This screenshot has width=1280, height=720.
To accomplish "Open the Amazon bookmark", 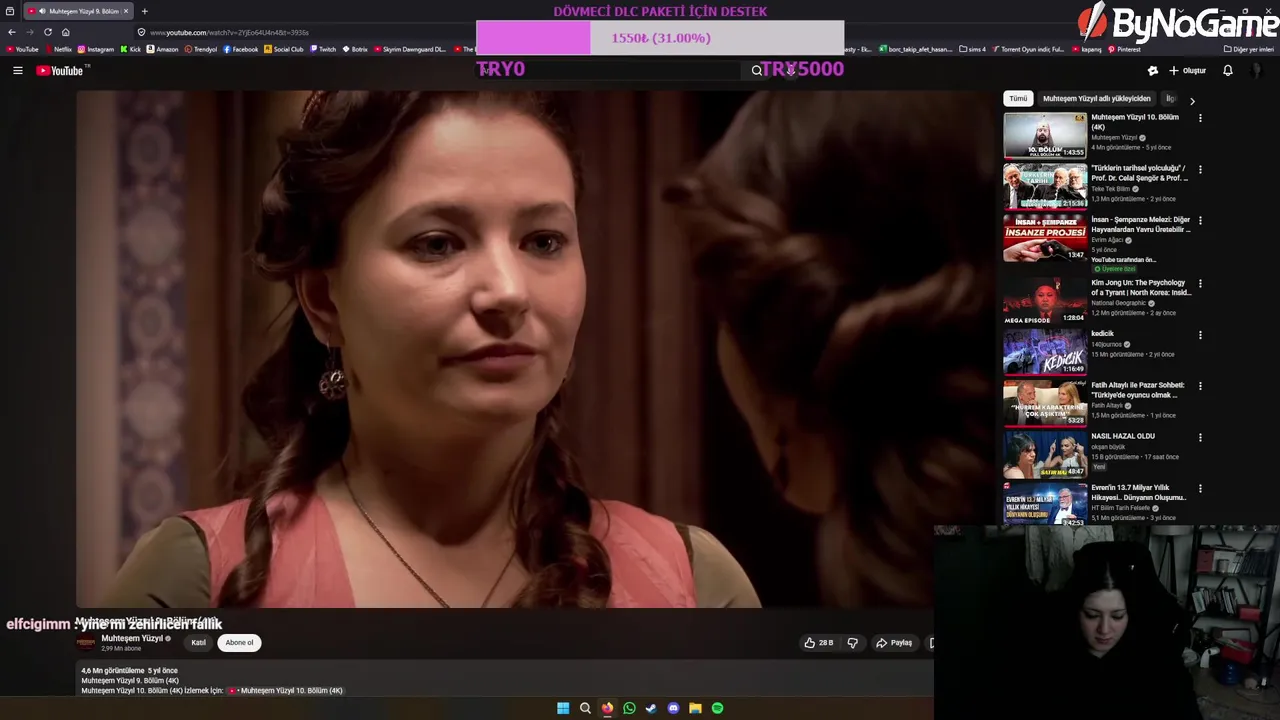I will [163, 49].
